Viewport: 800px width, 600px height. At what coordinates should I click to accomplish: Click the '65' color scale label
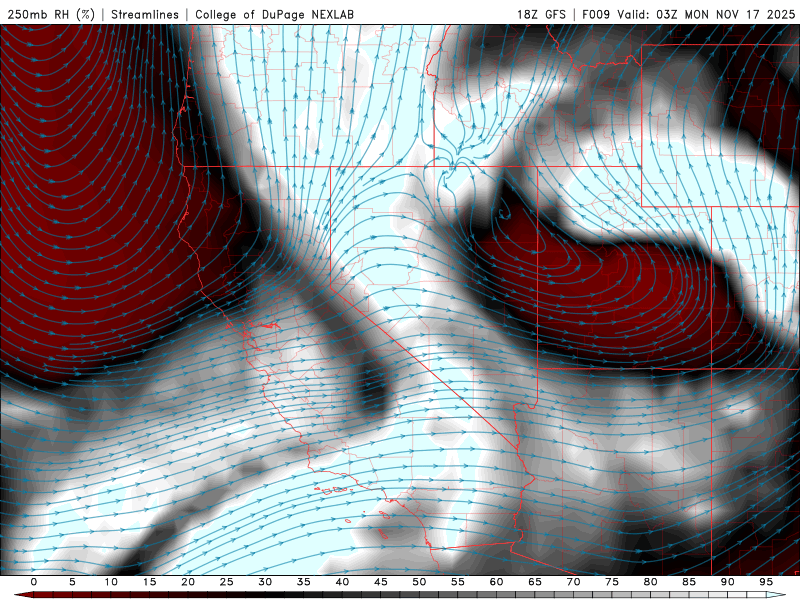[x=535, y=582]
